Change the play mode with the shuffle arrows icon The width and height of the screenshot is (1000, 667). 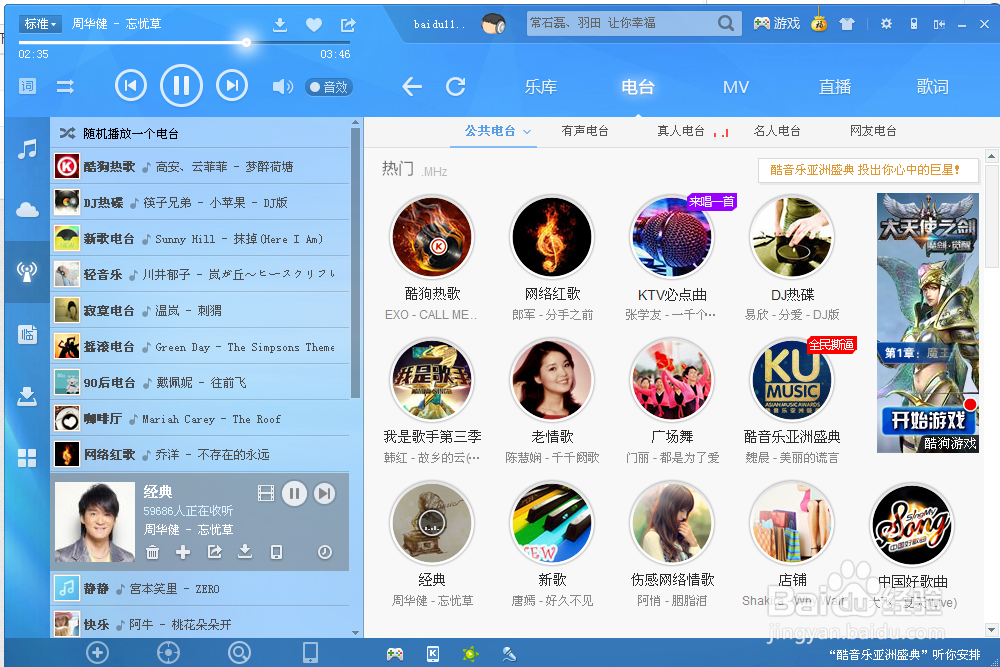[x=65, y=86]
